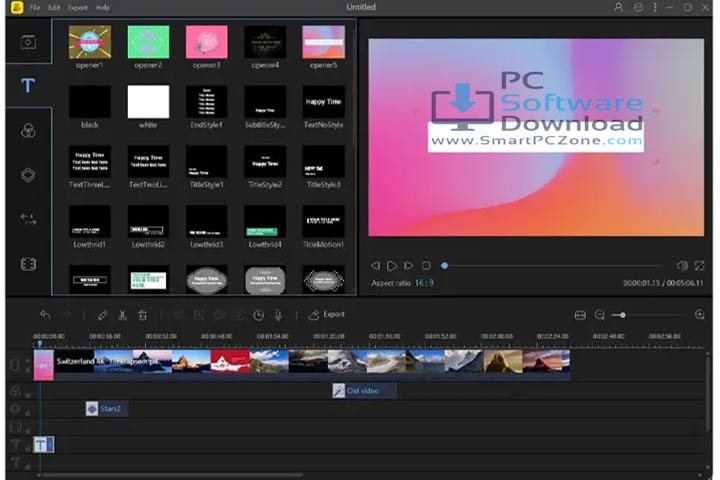Select the opener4 template
Image resolution: width=720 pixels, height=480 pixels.
pos(265,42)
